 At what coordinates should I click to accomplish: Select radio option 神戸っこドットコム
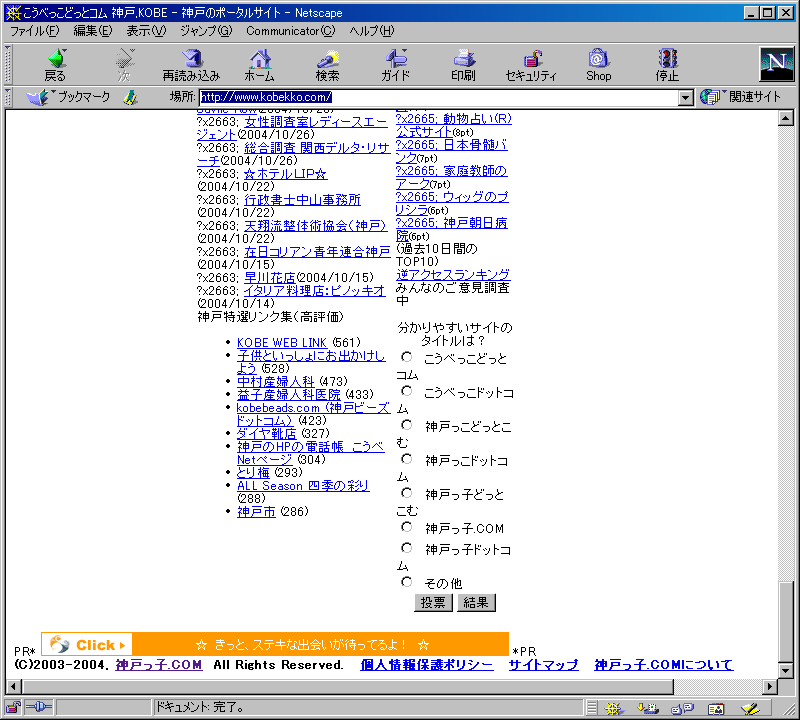(x=407, y=459)
